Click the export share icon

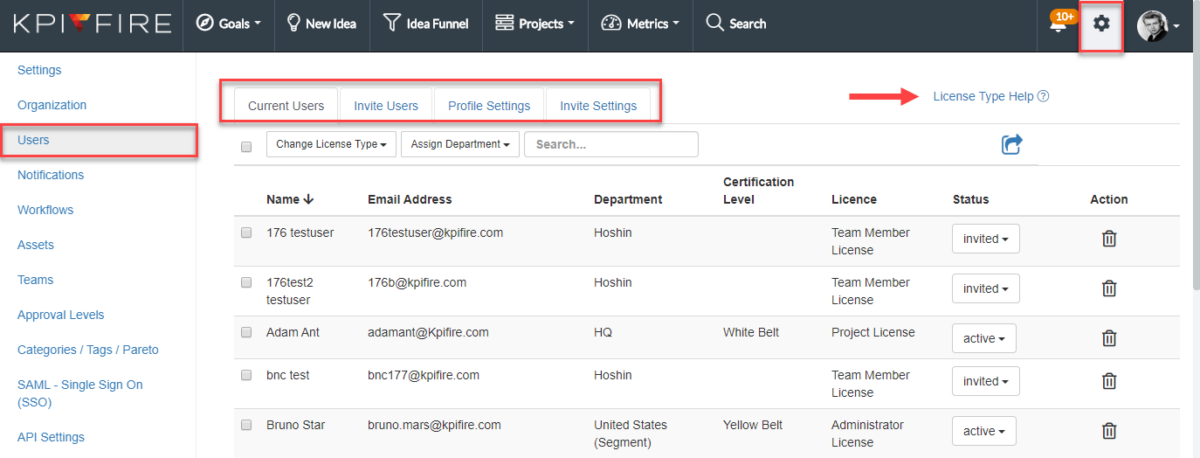tap(1011, 145)
